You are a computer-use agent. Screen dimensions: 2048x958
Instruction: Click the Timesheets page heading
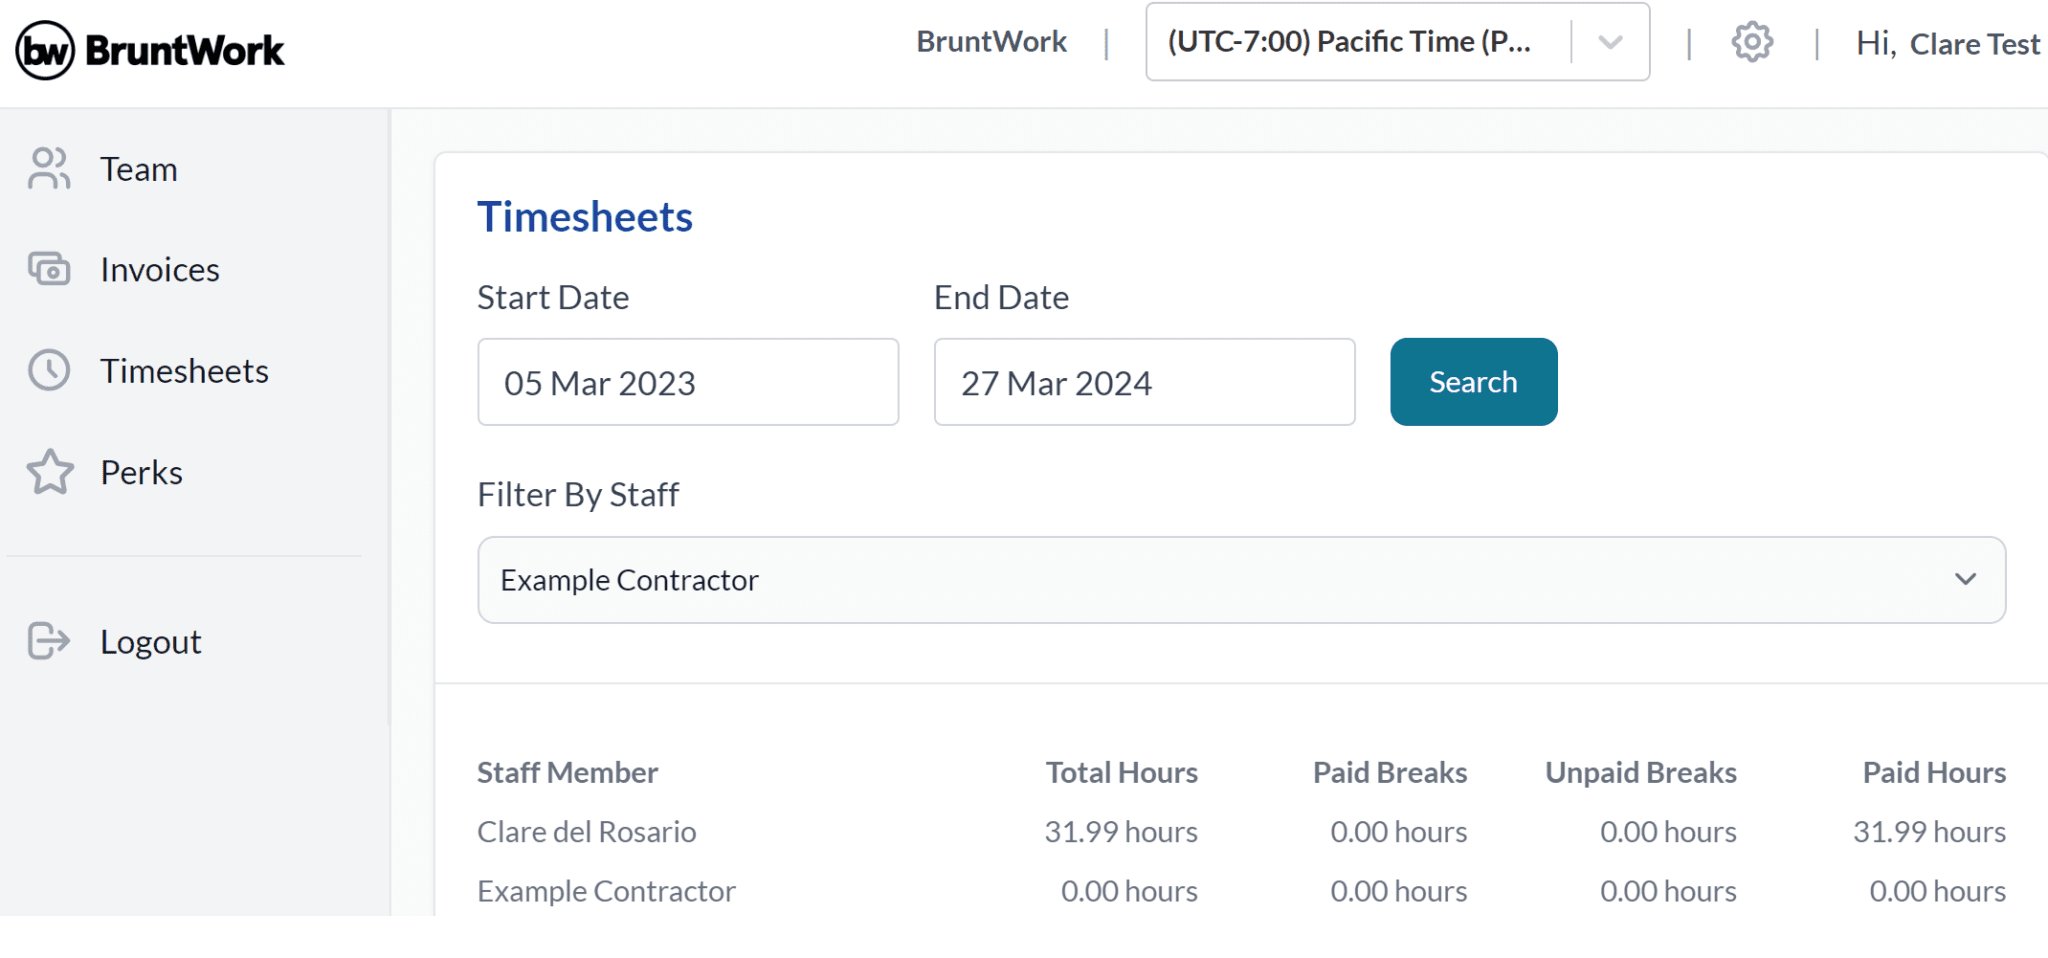(x=585, y=216)
